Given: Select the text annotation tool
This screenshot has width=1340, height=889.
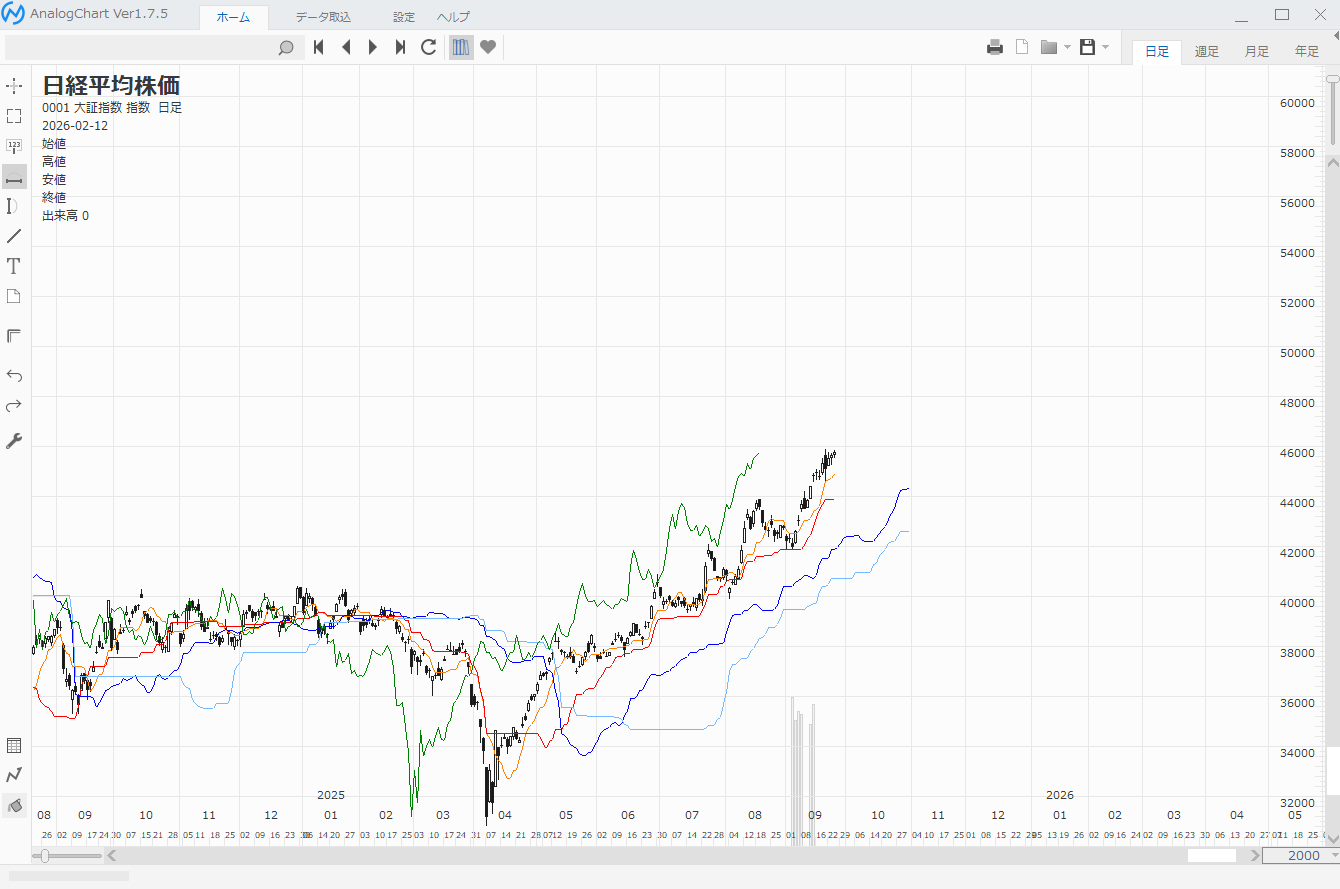Looking at the screenshot, I should tap(14, 266).
